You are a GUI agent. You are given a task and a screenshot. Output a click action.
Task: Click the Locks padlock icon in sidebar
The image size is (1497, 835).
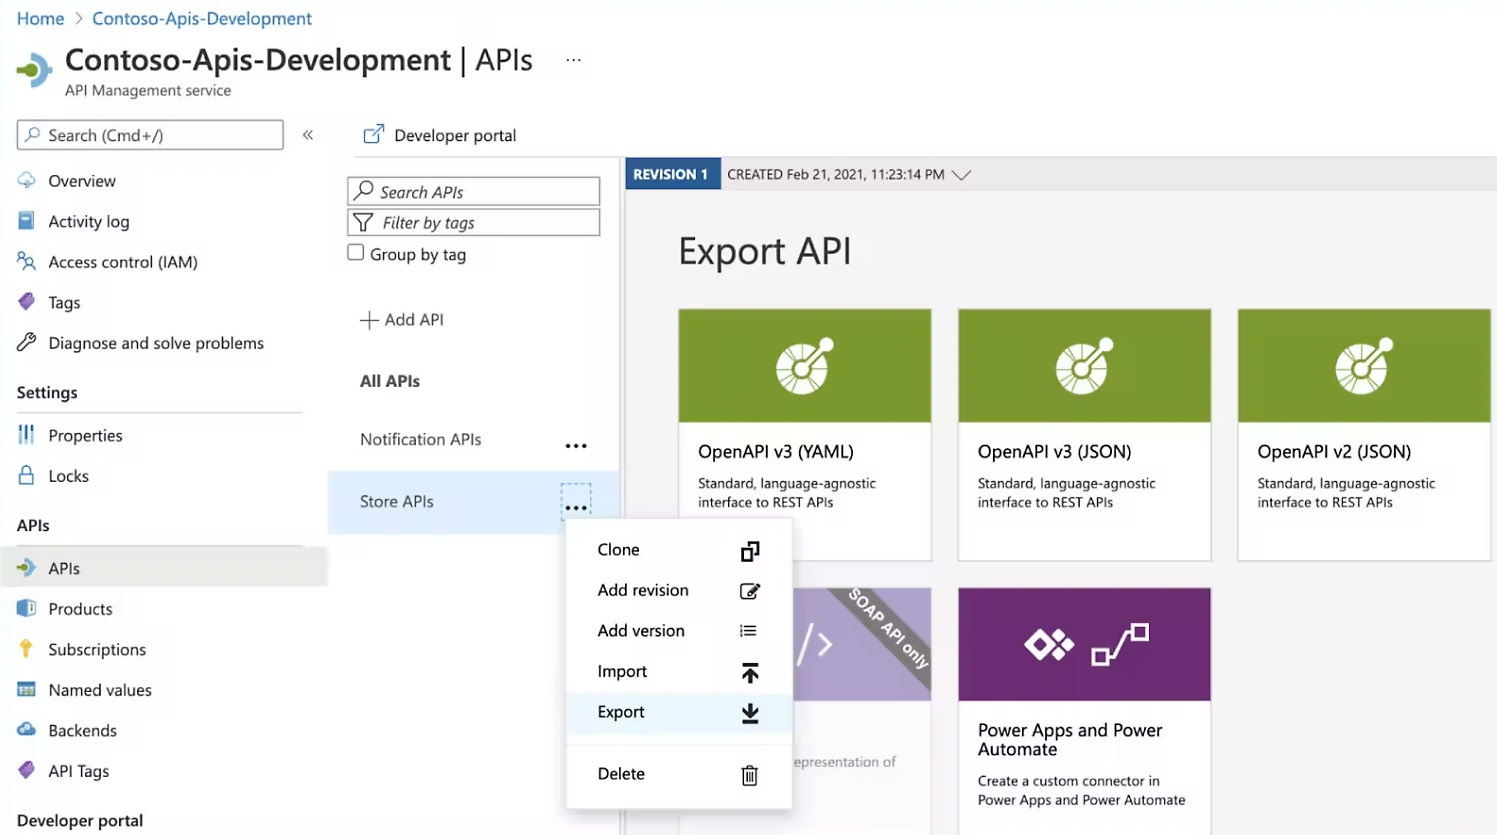[27, 476]
